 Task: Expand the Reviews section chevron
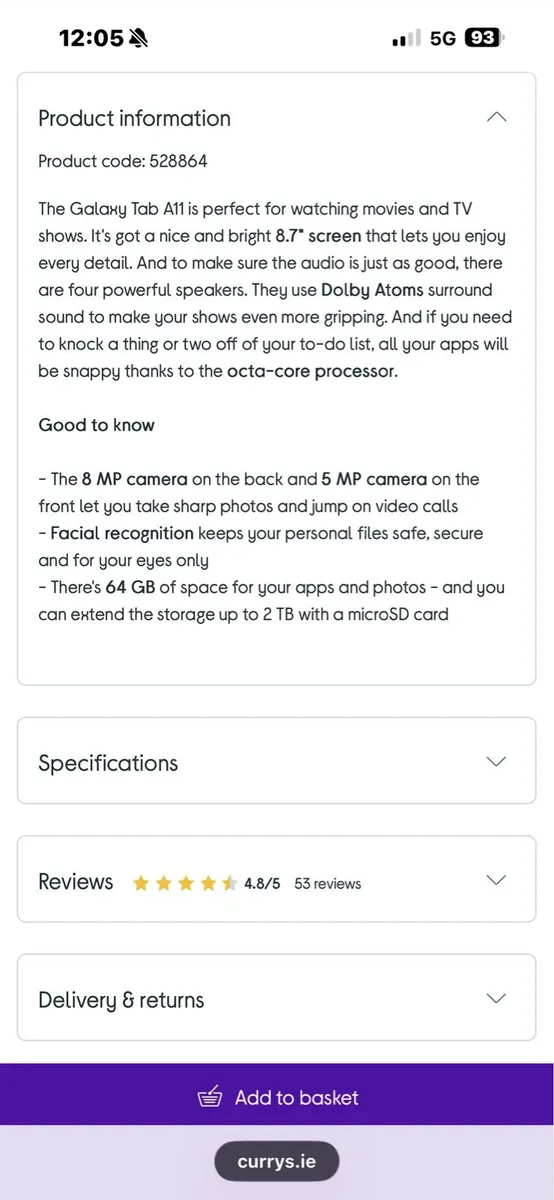496,880
